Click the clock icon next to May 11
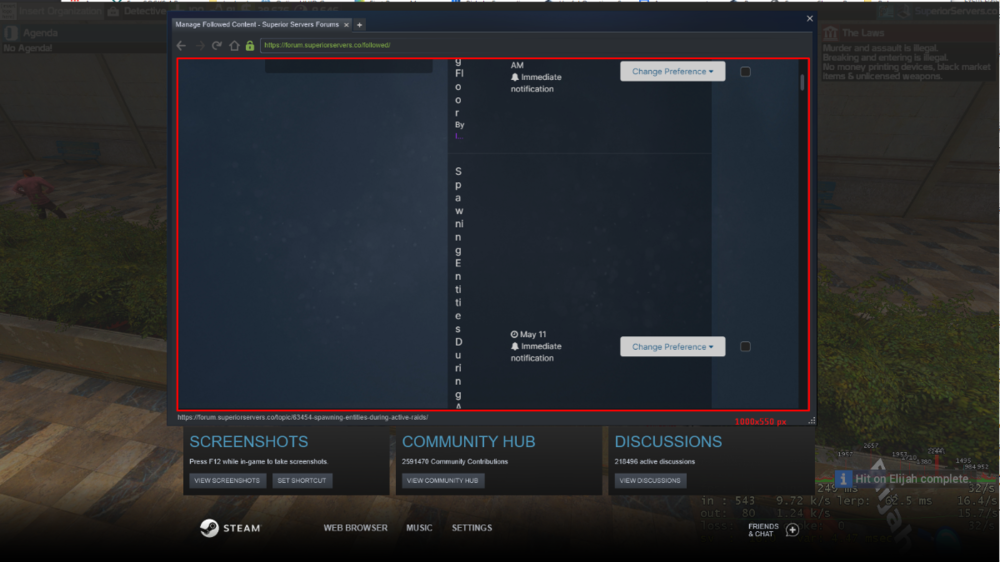The height and width of the screenshot is (562, 1000). (514, 334)
